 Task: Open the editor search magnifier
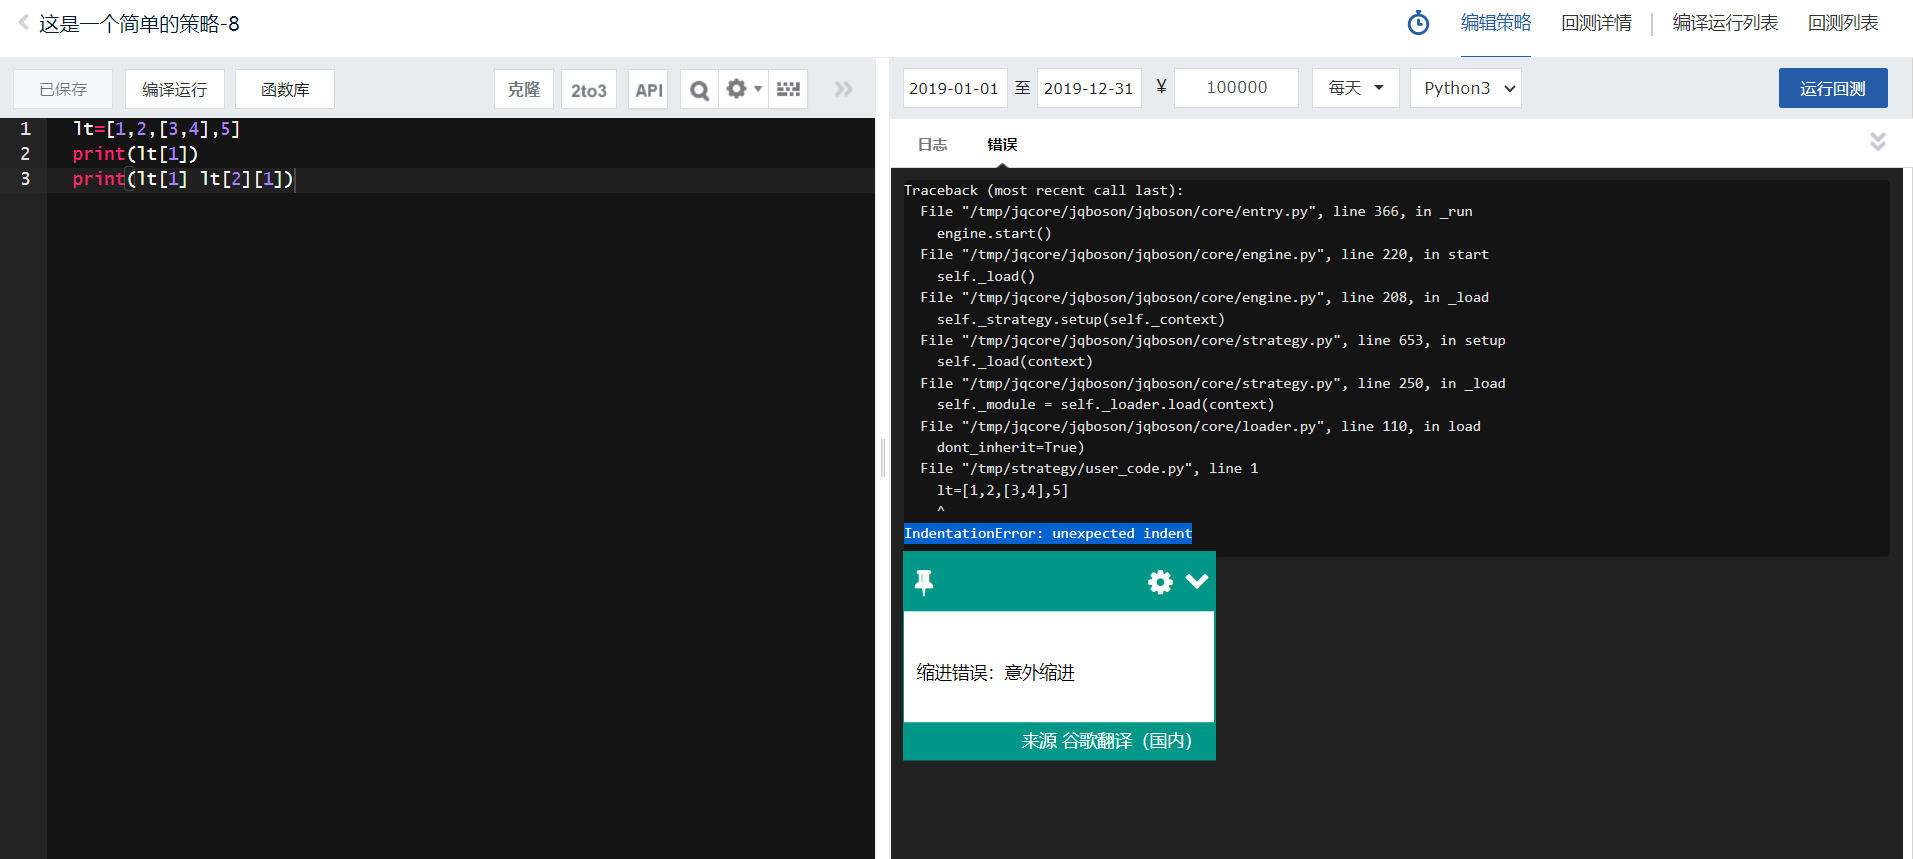pos(699,90)
